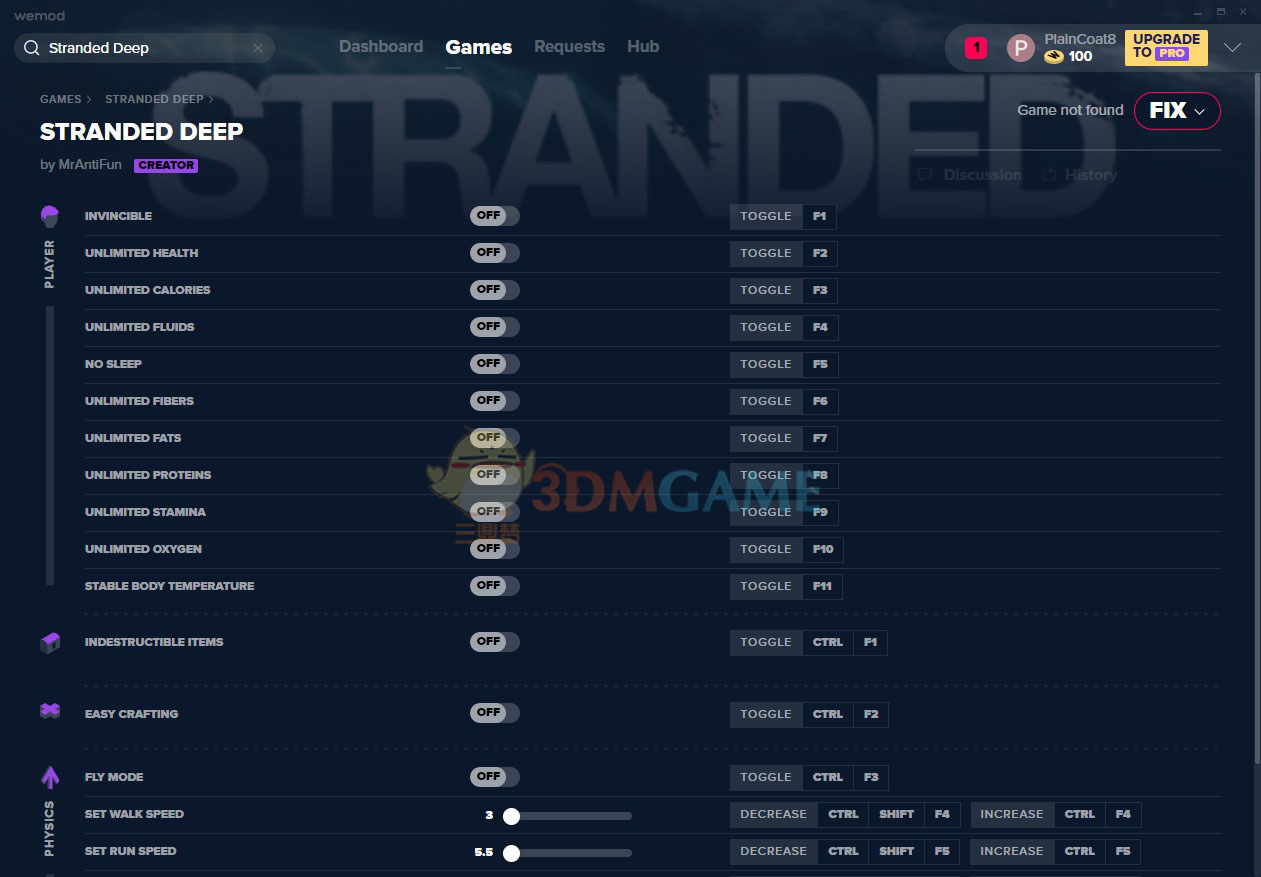
Task: Focus the Stranded Deep search field
Action: (x=145, y=48)
